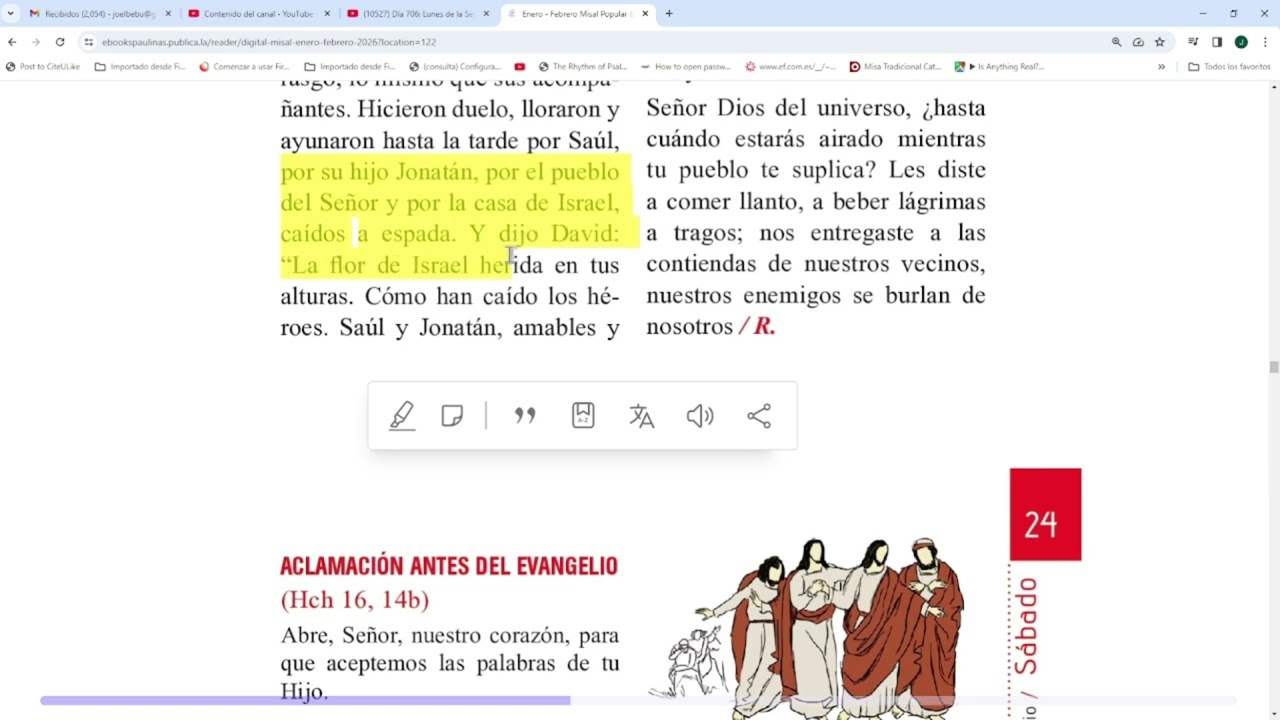Open the A-Z dictionary lookup icon
Viewport: 1280px width, 720px height.
click(583, 416)
